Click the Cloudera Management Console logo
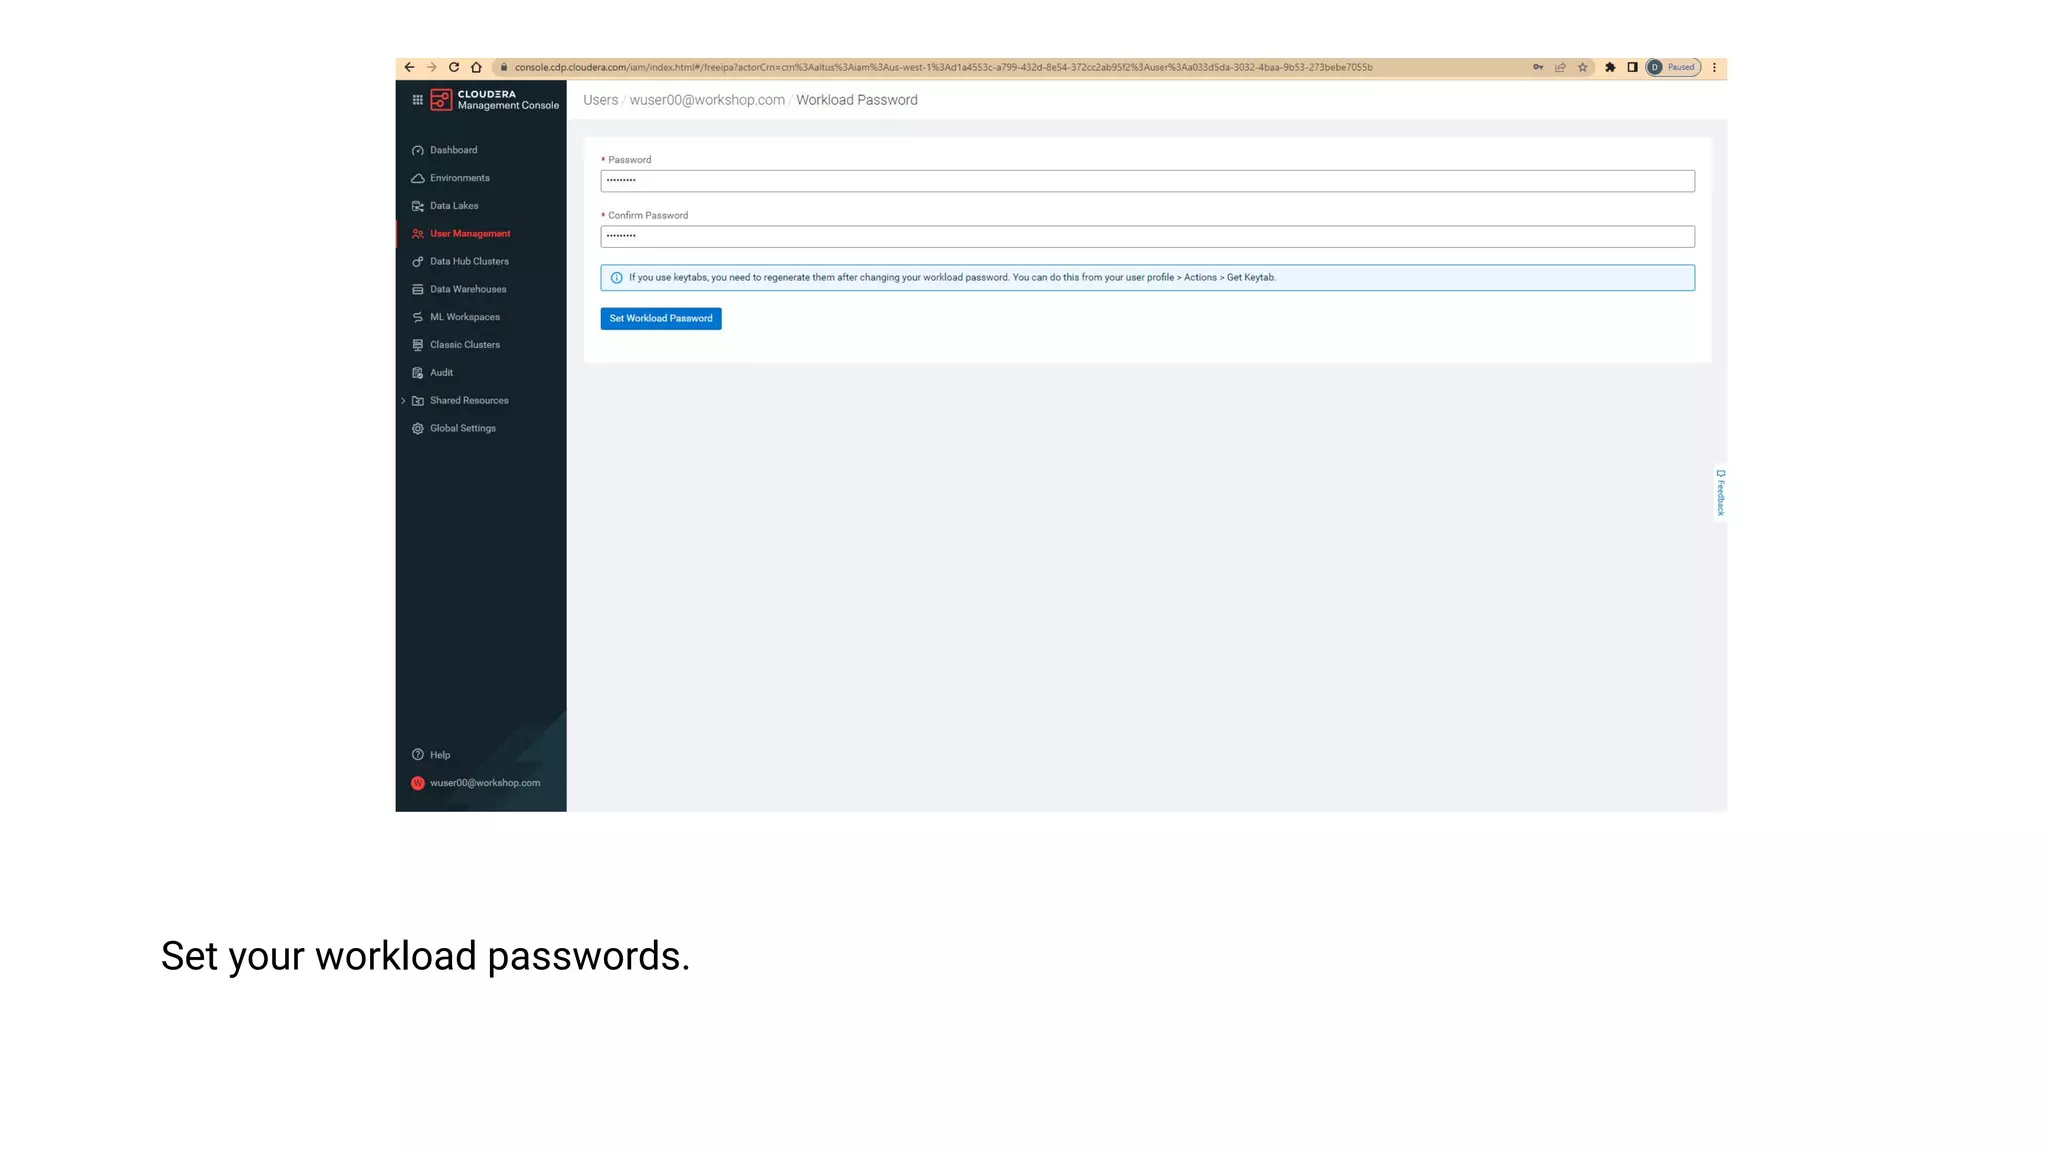Image resolution: width=2048 pixels, height=1152 pixels. (495, 100)
